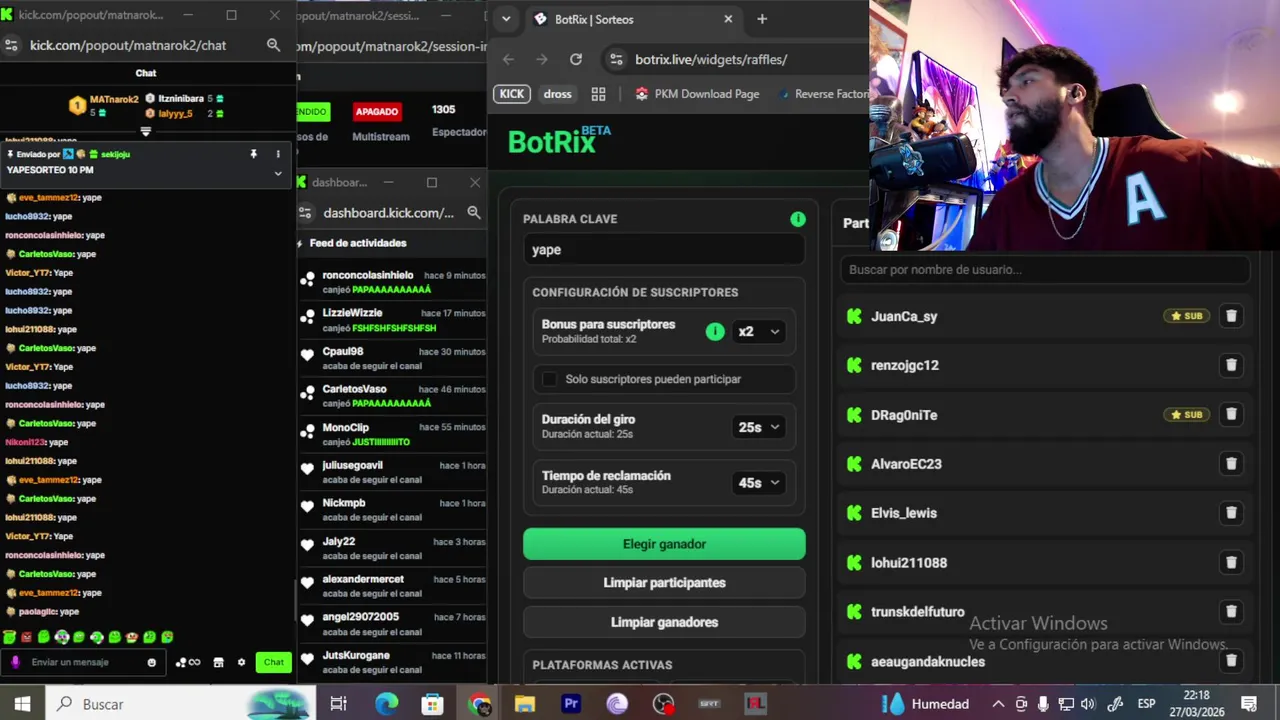Toggle Solo suscriptores pueden participar checkbox
1280x720 pixels.
(x=549, y=379)
